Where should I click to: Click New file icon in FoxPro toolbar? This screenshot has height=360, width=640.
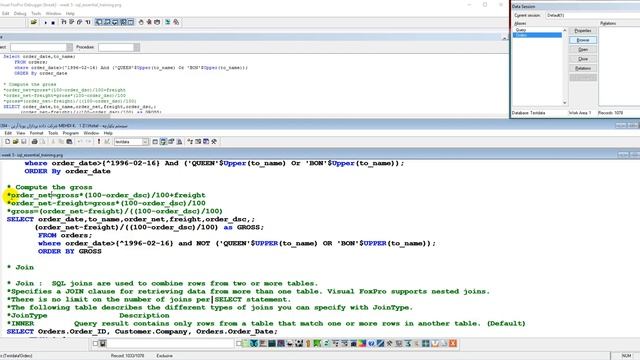(7, 142)
